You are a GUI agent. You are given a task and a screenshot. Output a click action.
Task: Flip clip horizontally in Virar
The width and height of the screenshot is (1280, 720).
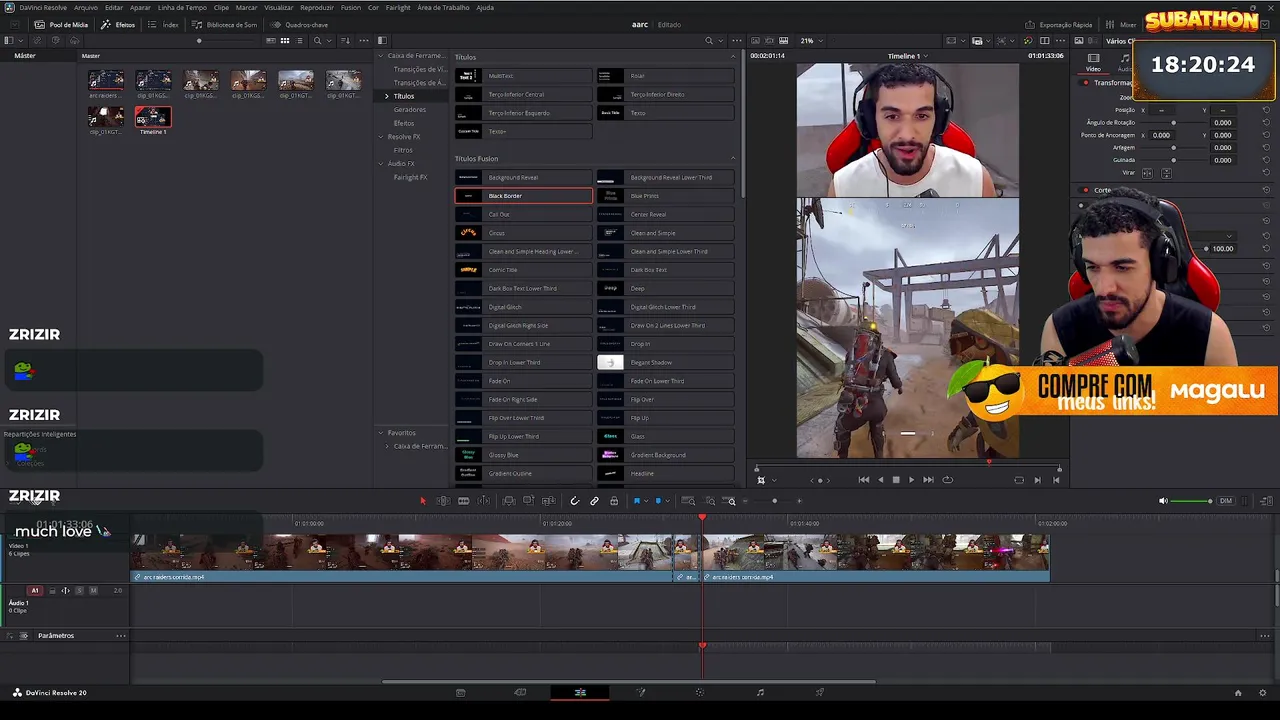(x=1147, y=173)
